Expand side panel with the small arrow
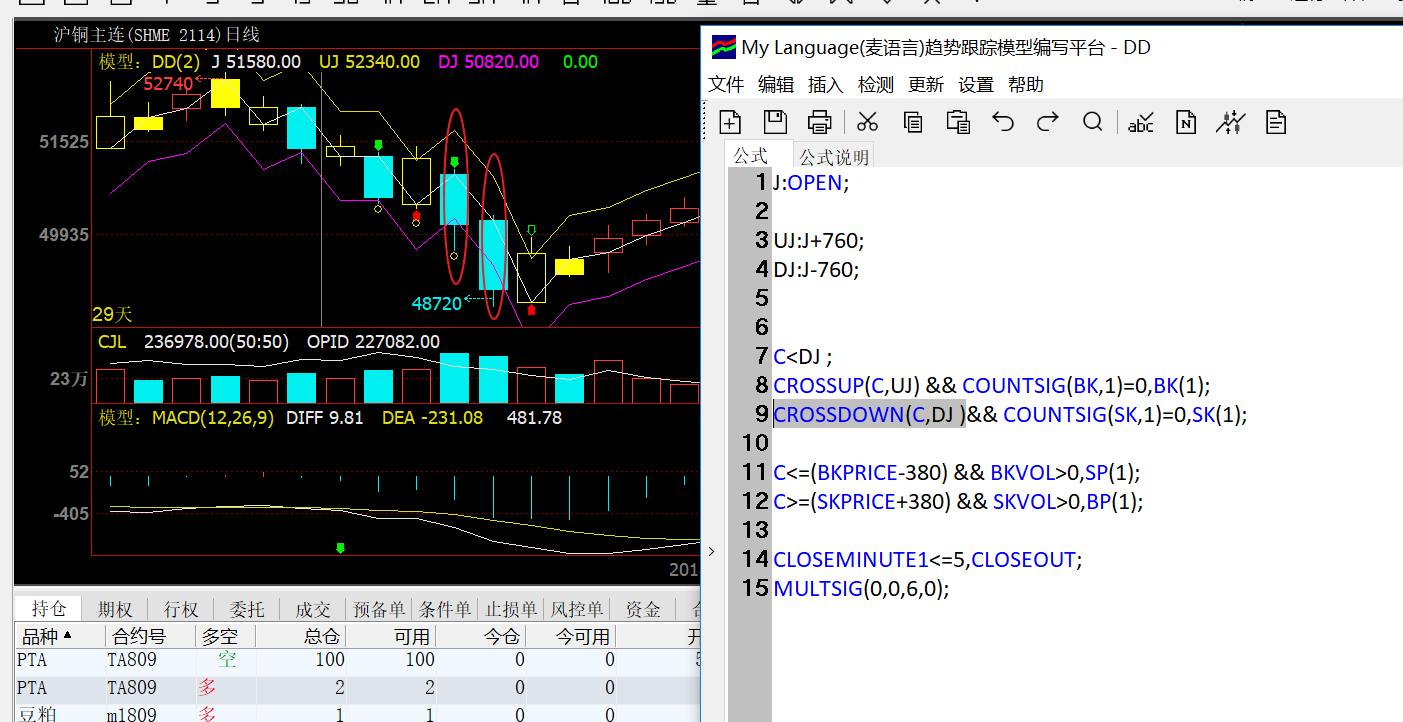The width and height of the screenshot is (1403, 722). coord(711,551)
